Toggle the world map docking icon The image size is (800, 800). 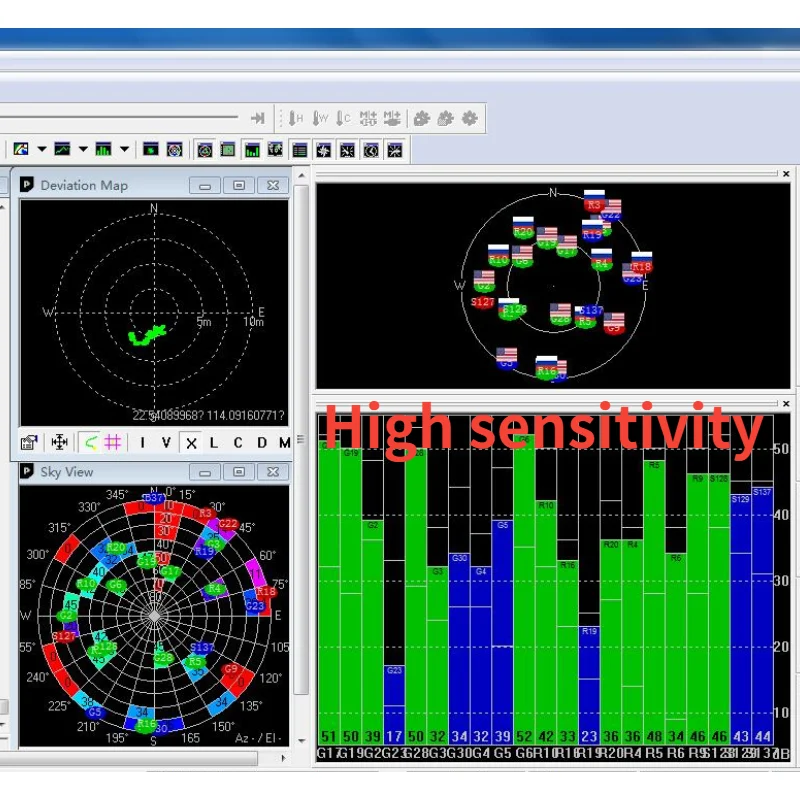tap(276, 150)
